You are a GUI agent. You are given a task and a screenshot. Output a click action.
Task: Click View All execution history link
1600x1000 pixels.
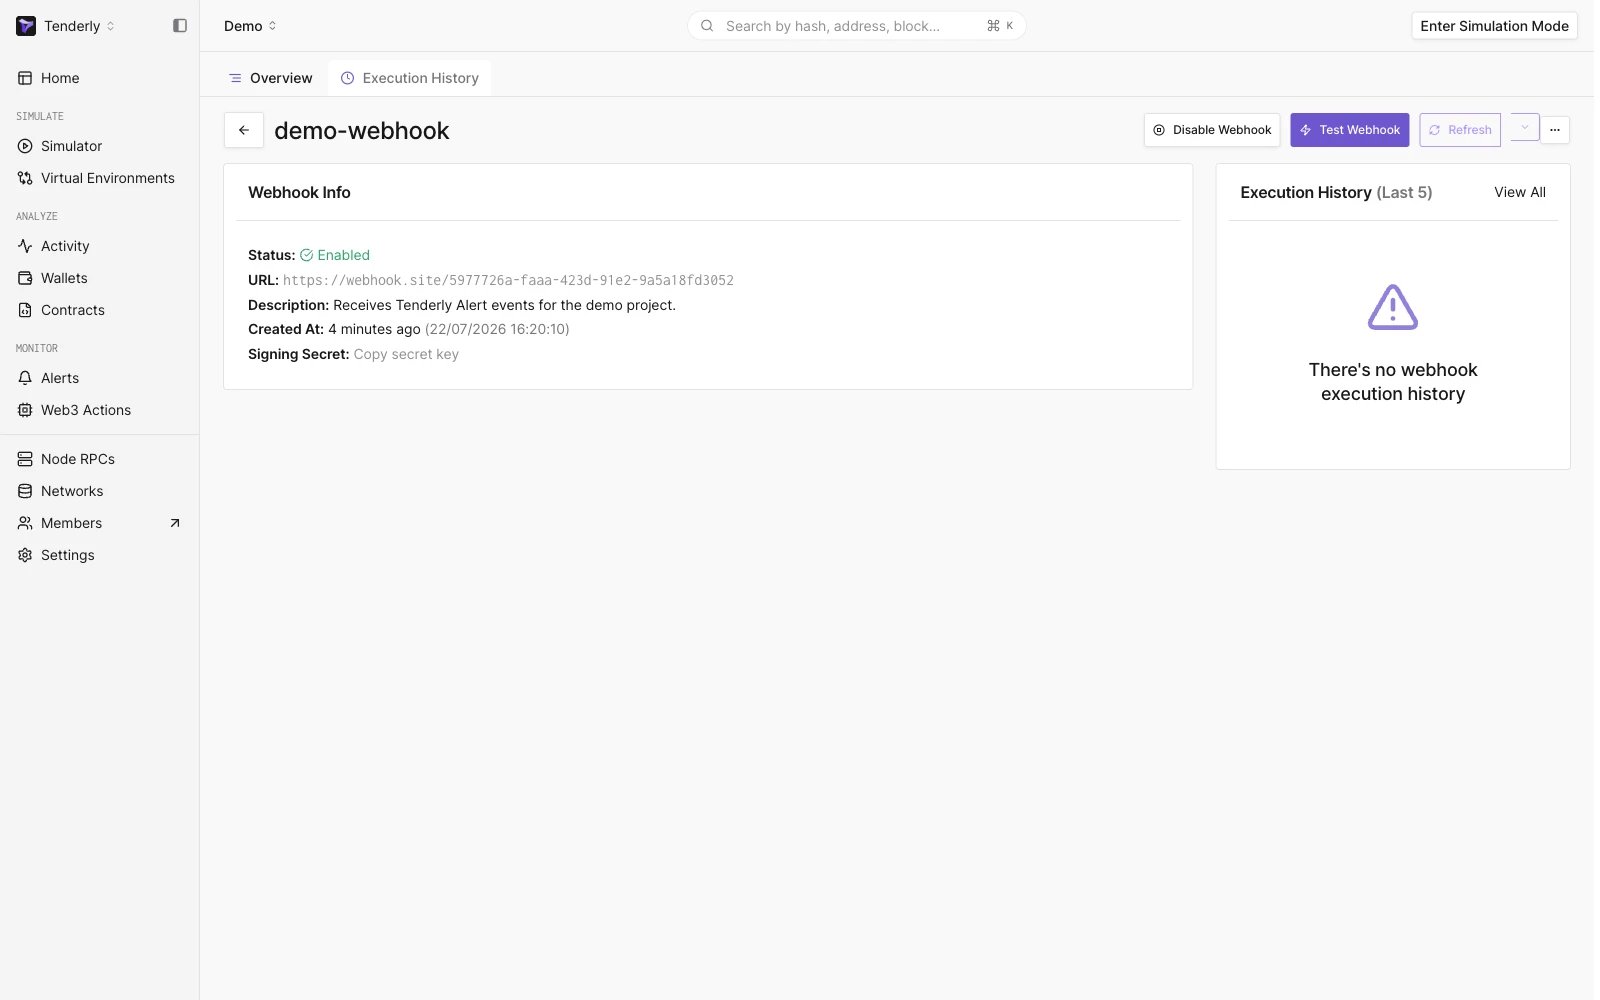(1520, 192)
